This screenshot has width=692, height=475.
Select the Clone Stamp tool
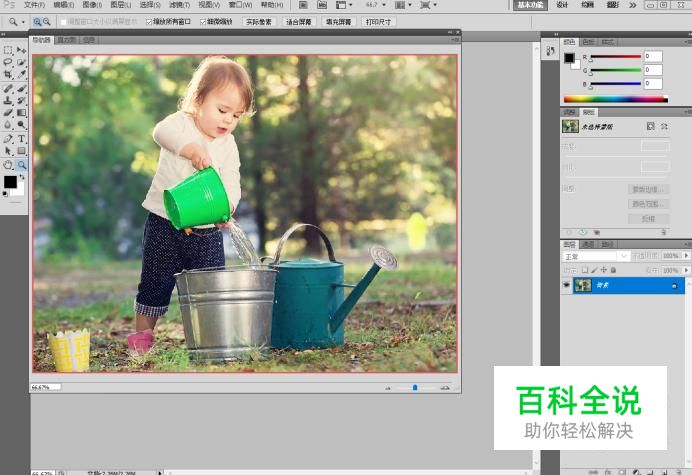(8, 101)
